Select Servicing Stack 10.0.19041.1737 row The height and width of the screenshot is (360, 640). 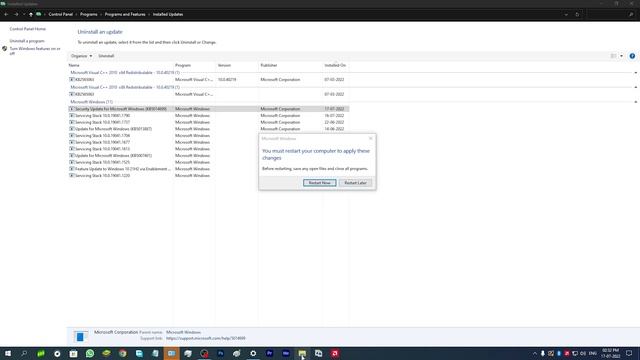(x=209, y=122)
